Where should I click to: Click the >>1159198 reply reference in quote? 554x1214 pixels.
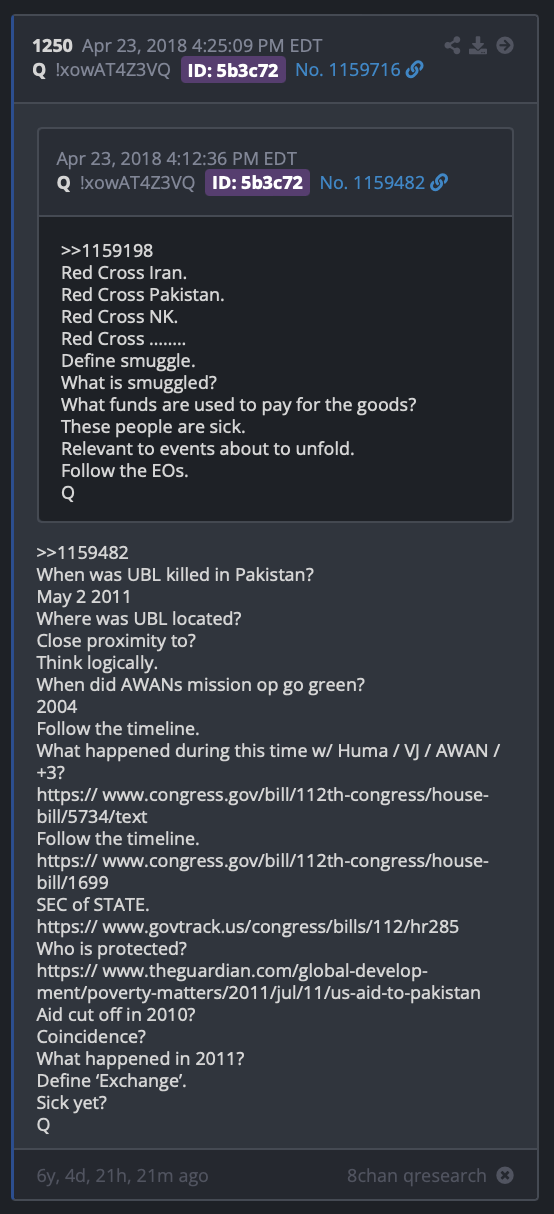click(x=107, y=250)
